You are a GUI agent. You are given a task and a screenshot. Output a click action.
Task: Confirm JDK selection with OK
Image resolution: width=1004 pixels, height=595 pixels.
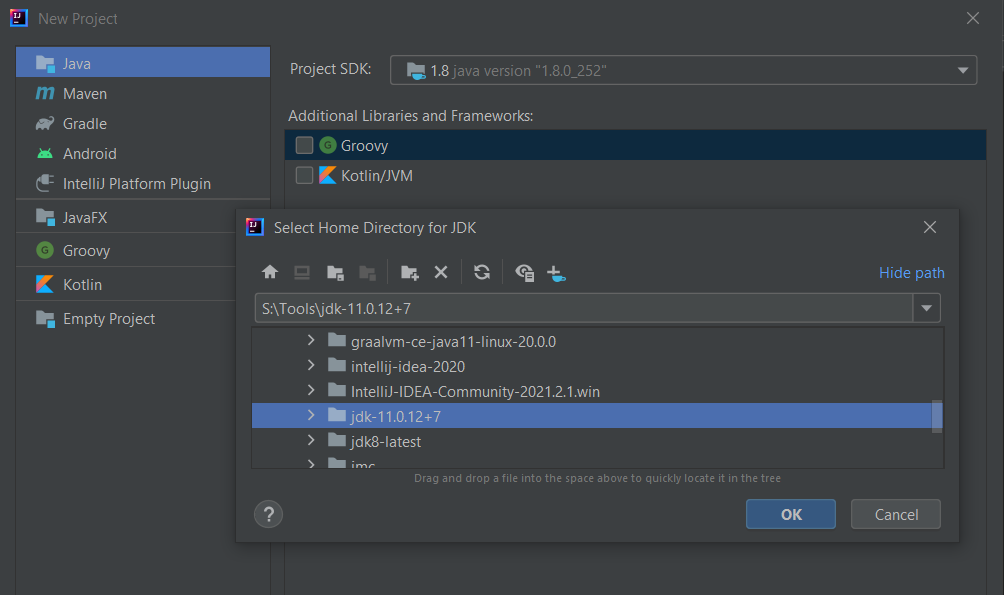point(791,514)
